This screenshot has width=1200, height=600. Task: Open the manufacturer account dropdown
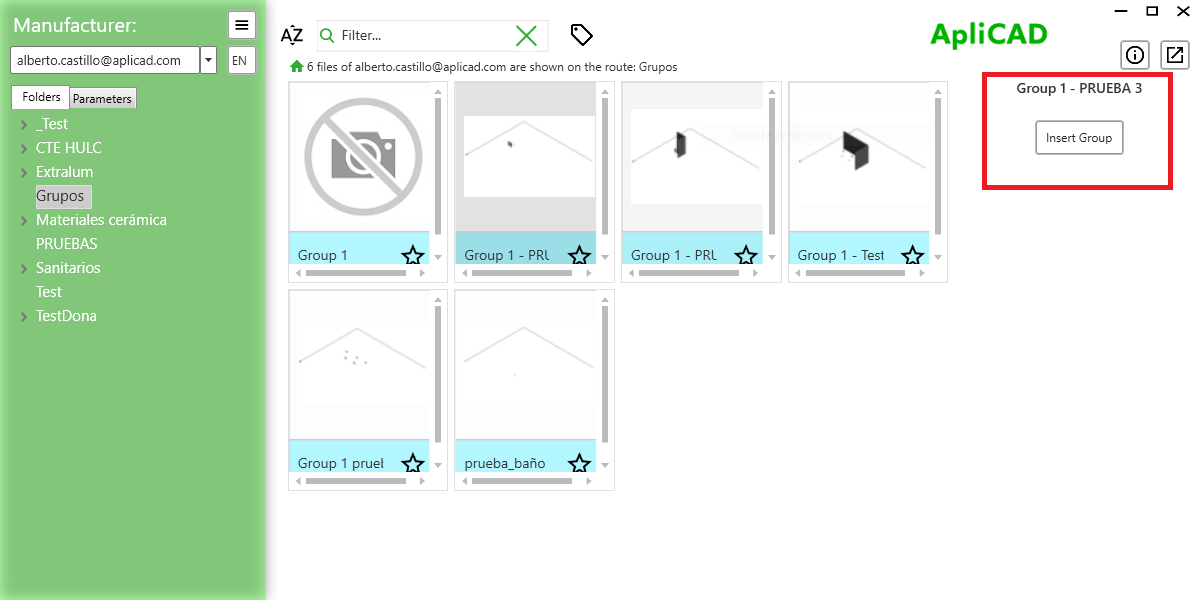pos(208,59)
